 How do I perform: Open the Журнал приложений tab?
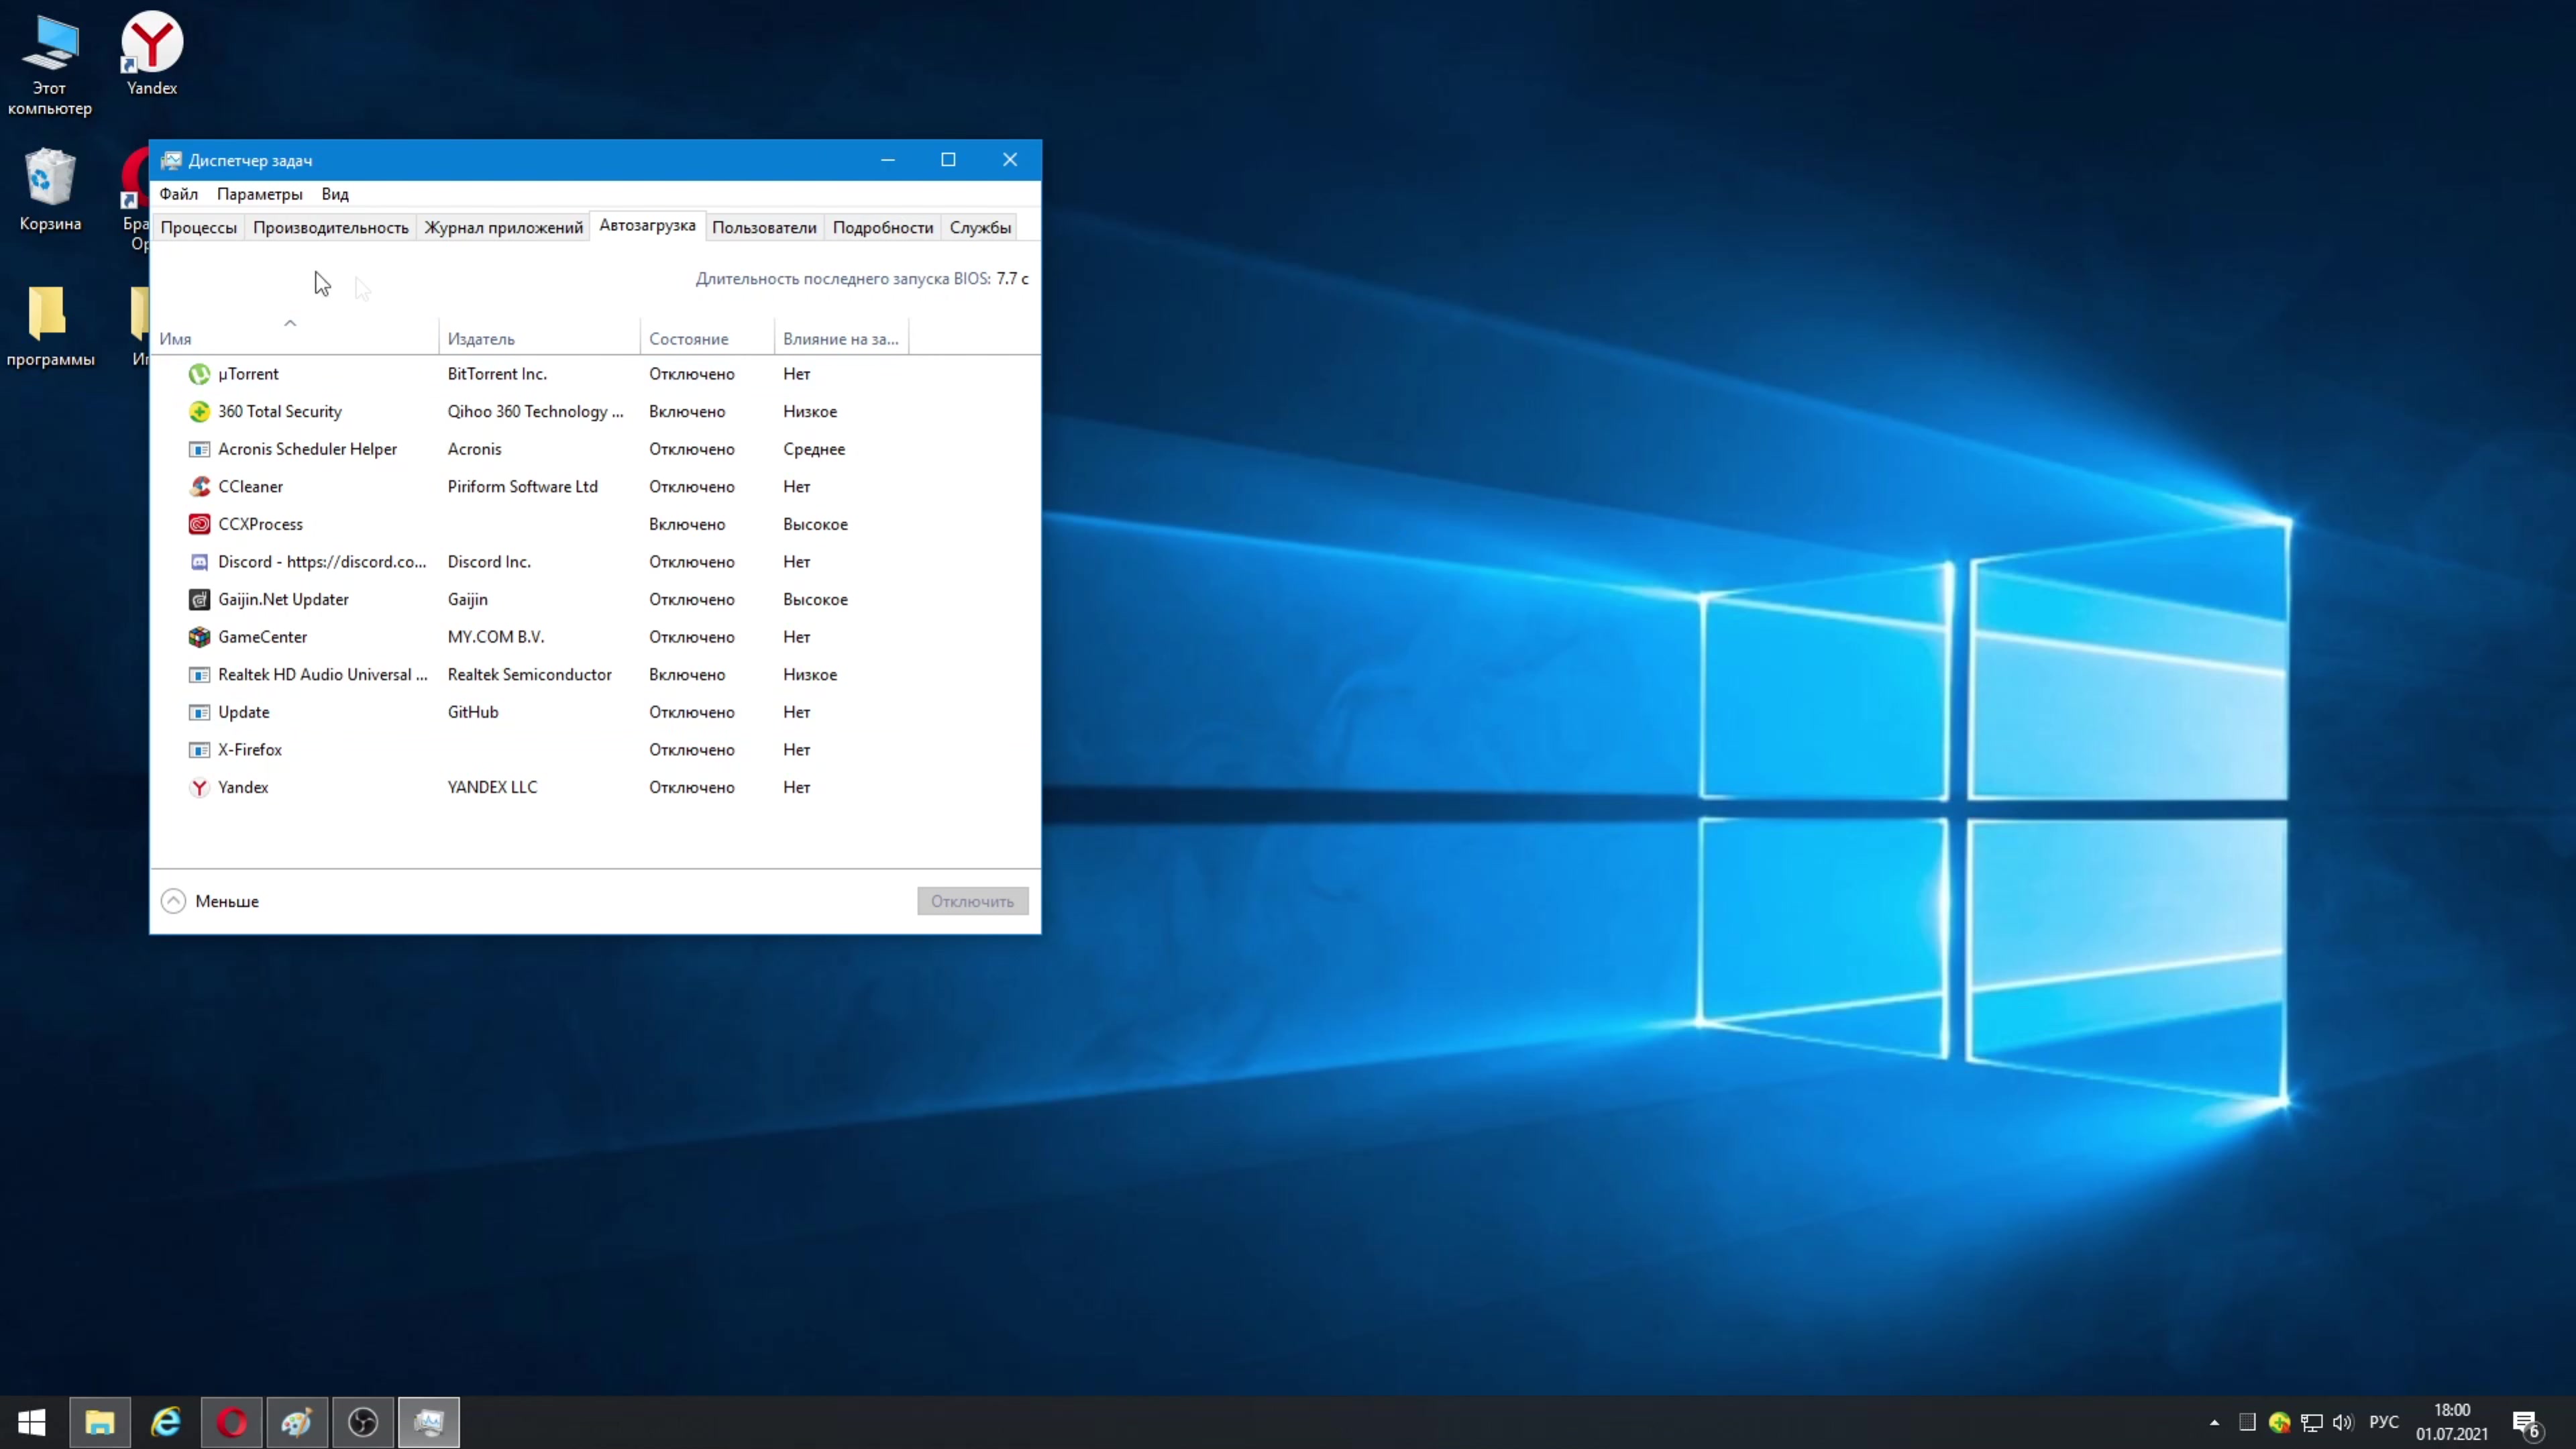pos(502,227)
